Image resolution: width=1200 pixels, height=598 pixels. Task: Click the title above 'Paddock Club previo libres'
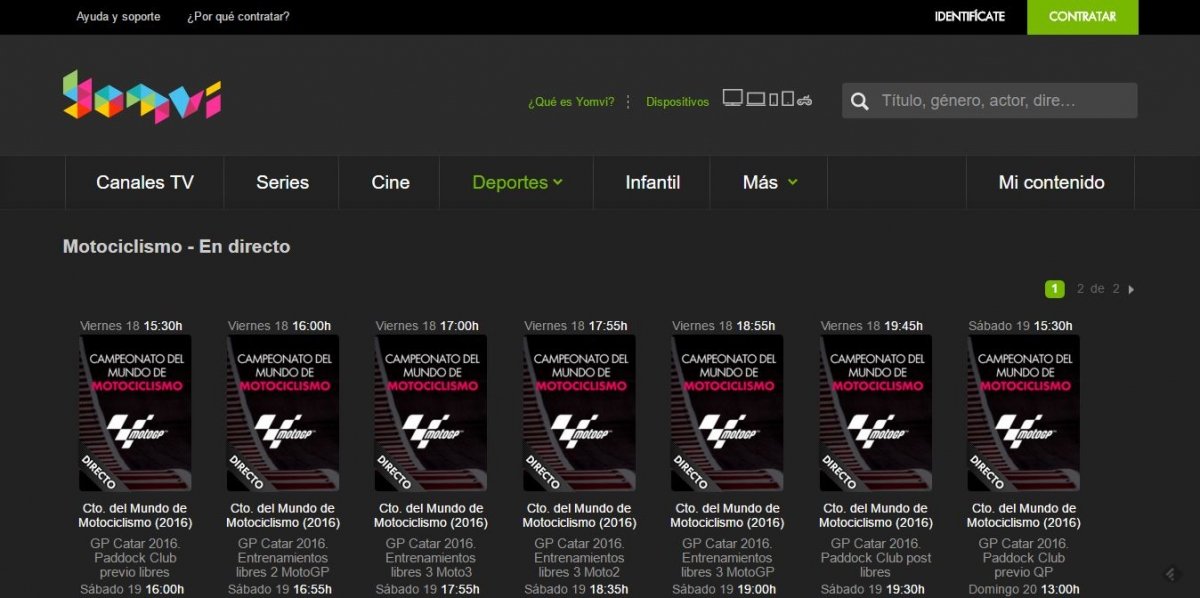pyautogui.click(x=135, y=516)
